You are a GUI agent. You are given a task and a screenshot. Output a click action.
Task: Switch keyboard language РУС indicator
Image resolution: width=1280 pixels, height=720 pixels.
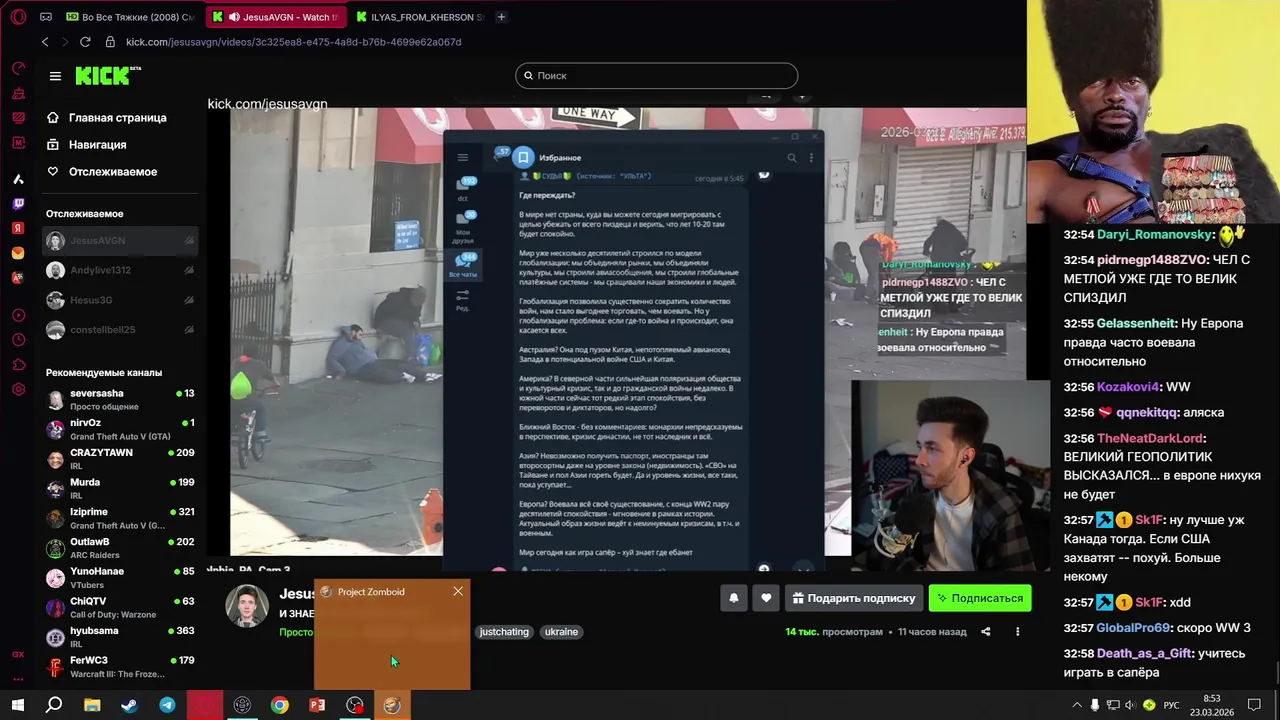click(1172, 705)
